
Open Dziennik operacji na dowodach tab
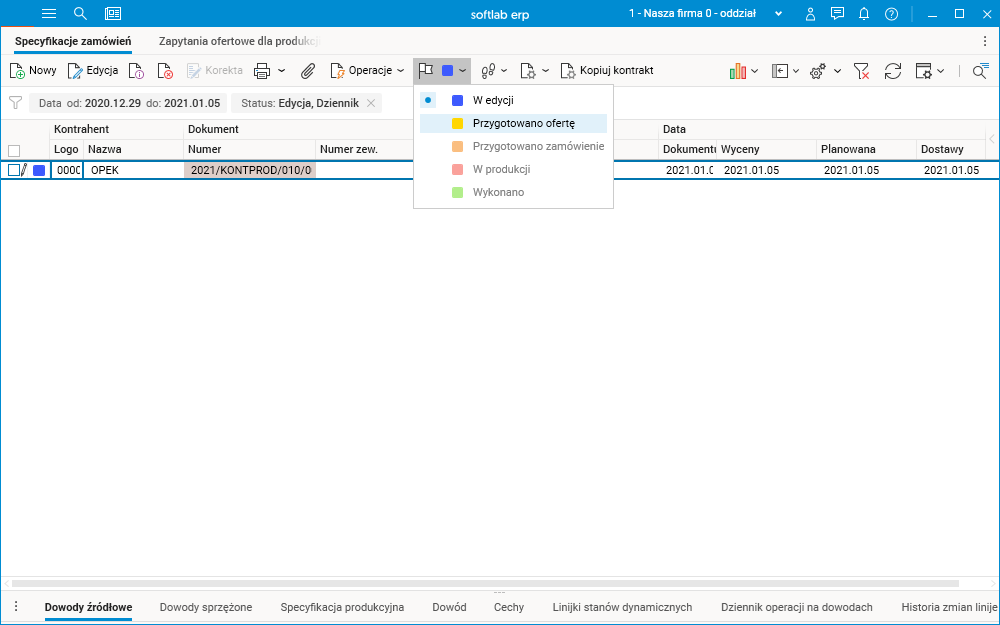(x=797, y=607)
